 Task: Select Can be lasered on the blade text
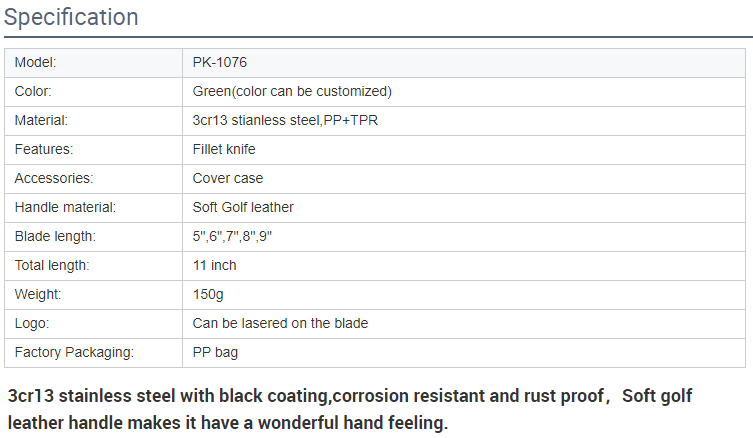pyautogui.click(x=280, y=323)
